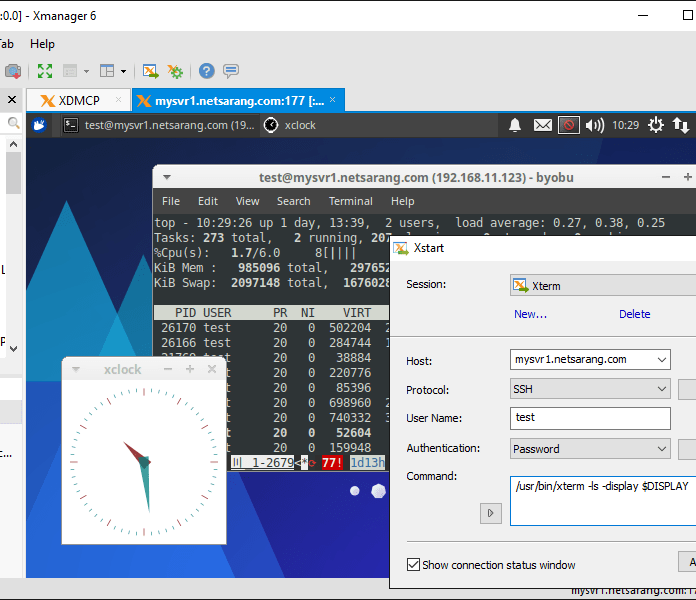
Task: Select the xclock taskbar entry
Action: click(x=290, y=125)
